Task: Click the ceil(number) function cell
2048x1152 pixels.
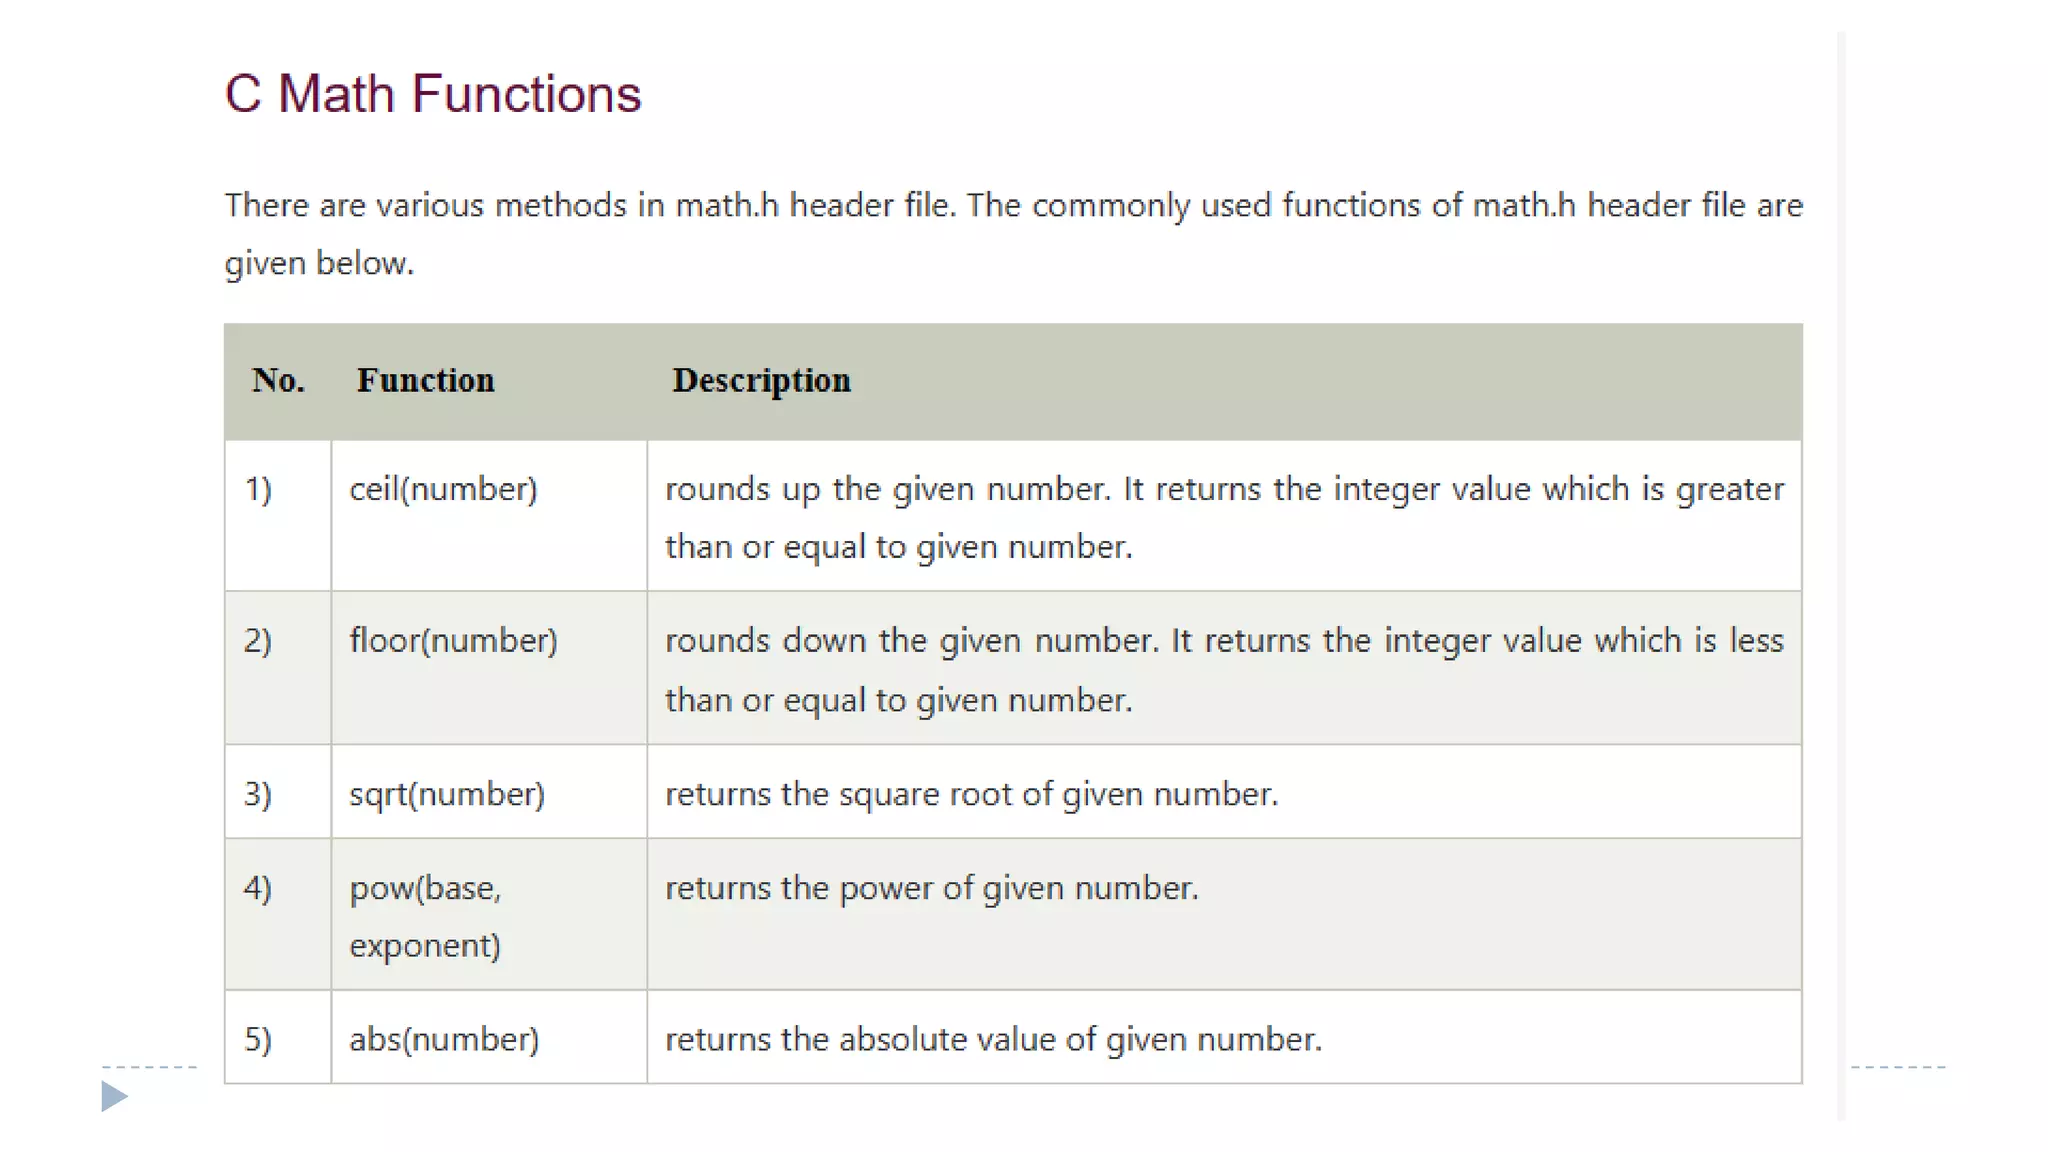Action: pos(489,516)
